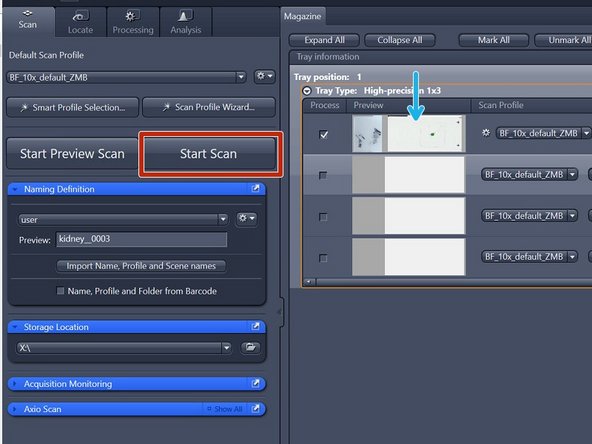Open the Analysis tab

coord(185,22)
